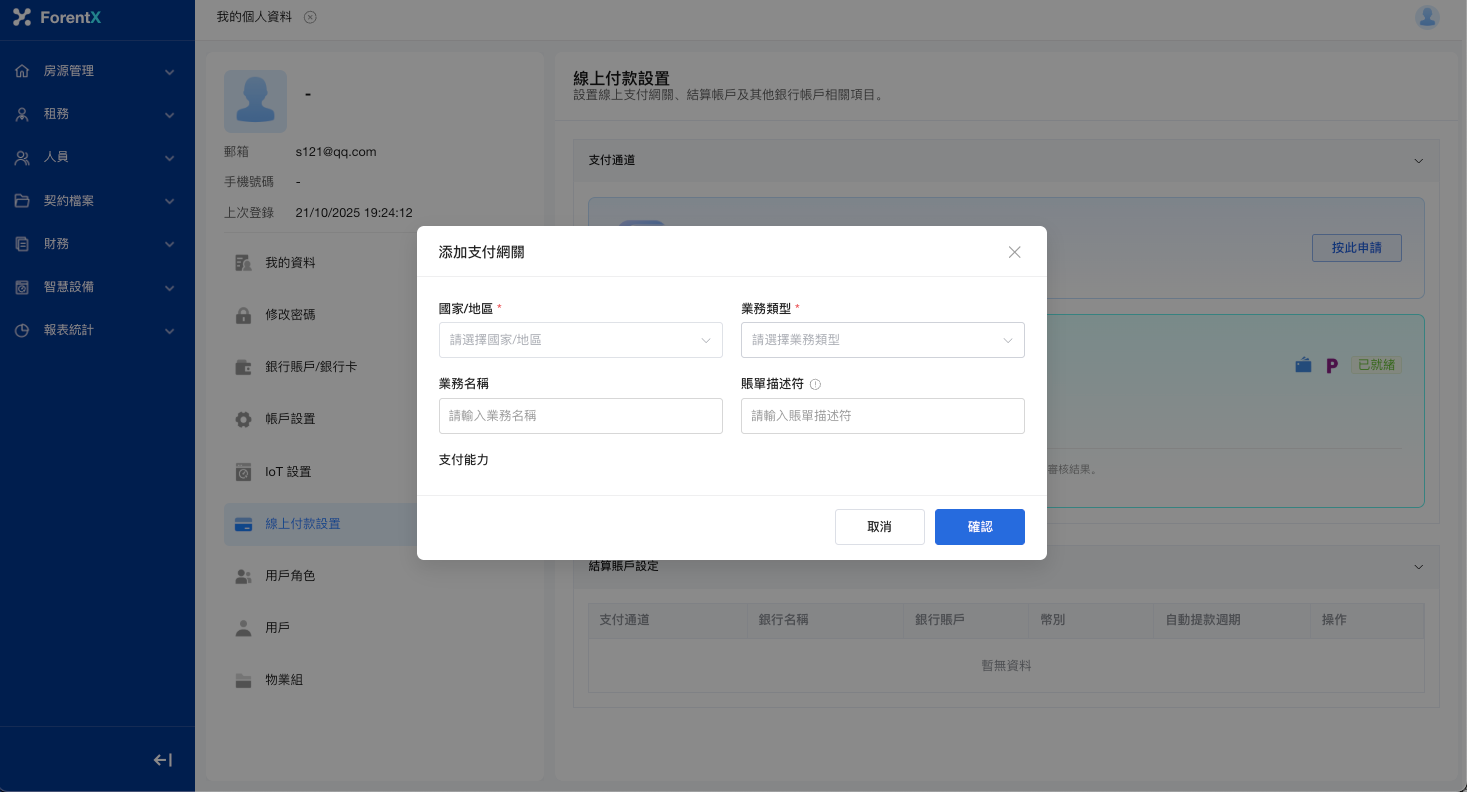This screenshot has width=1467, height=792.
Task: Click the info icon beside 賬單描述符
Action: point(815,384)
